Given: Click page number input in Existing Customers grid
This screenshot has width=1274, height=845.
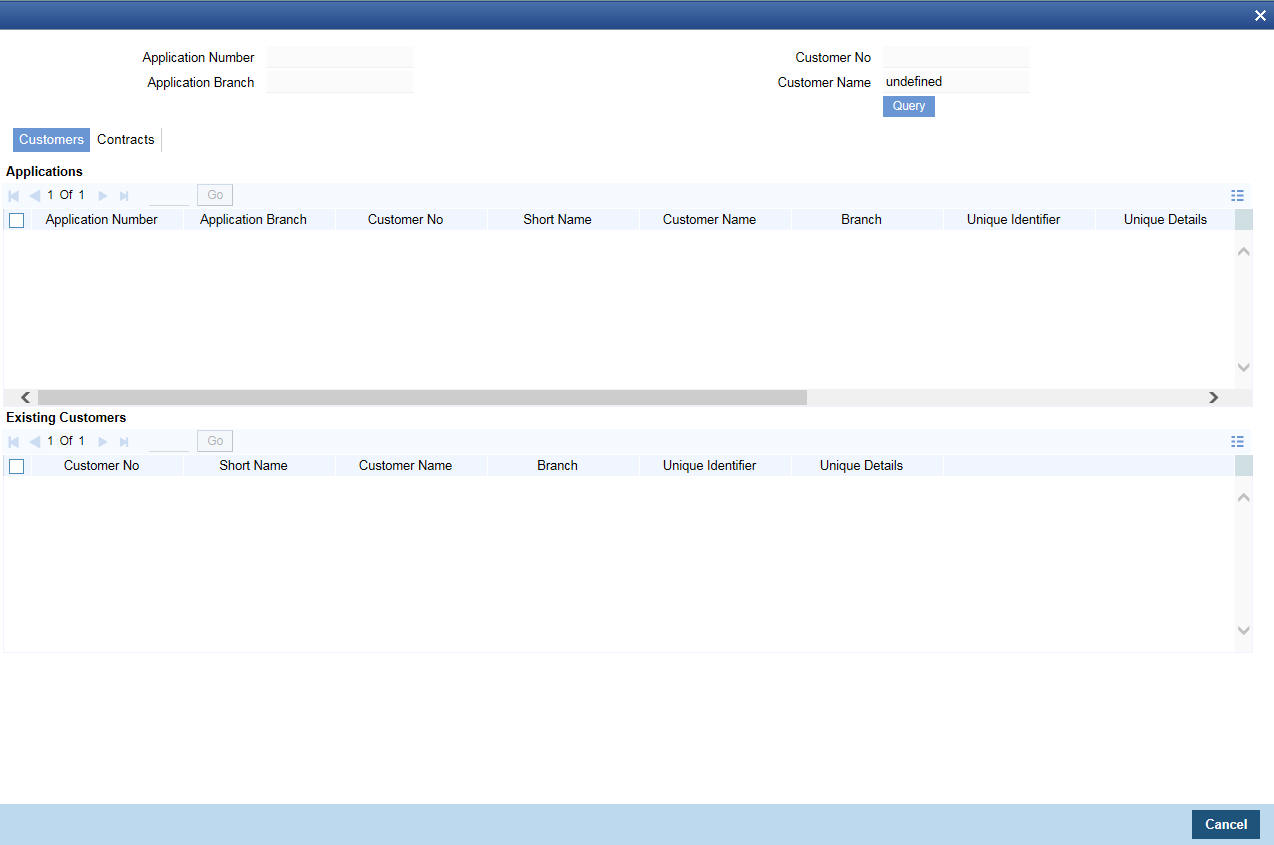Looking at the screenshot, I should click(169, 441).
